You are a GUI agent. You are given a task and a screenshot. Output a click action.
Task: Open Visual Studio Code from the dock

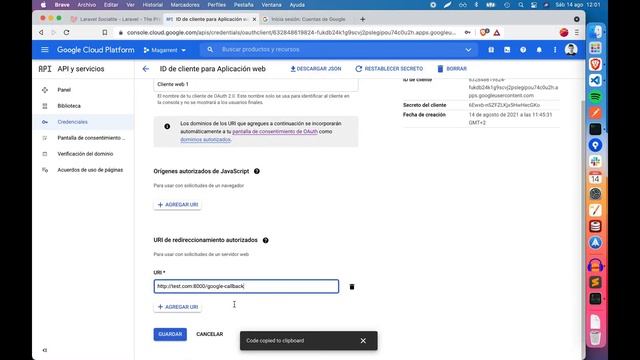coord(596,80)
